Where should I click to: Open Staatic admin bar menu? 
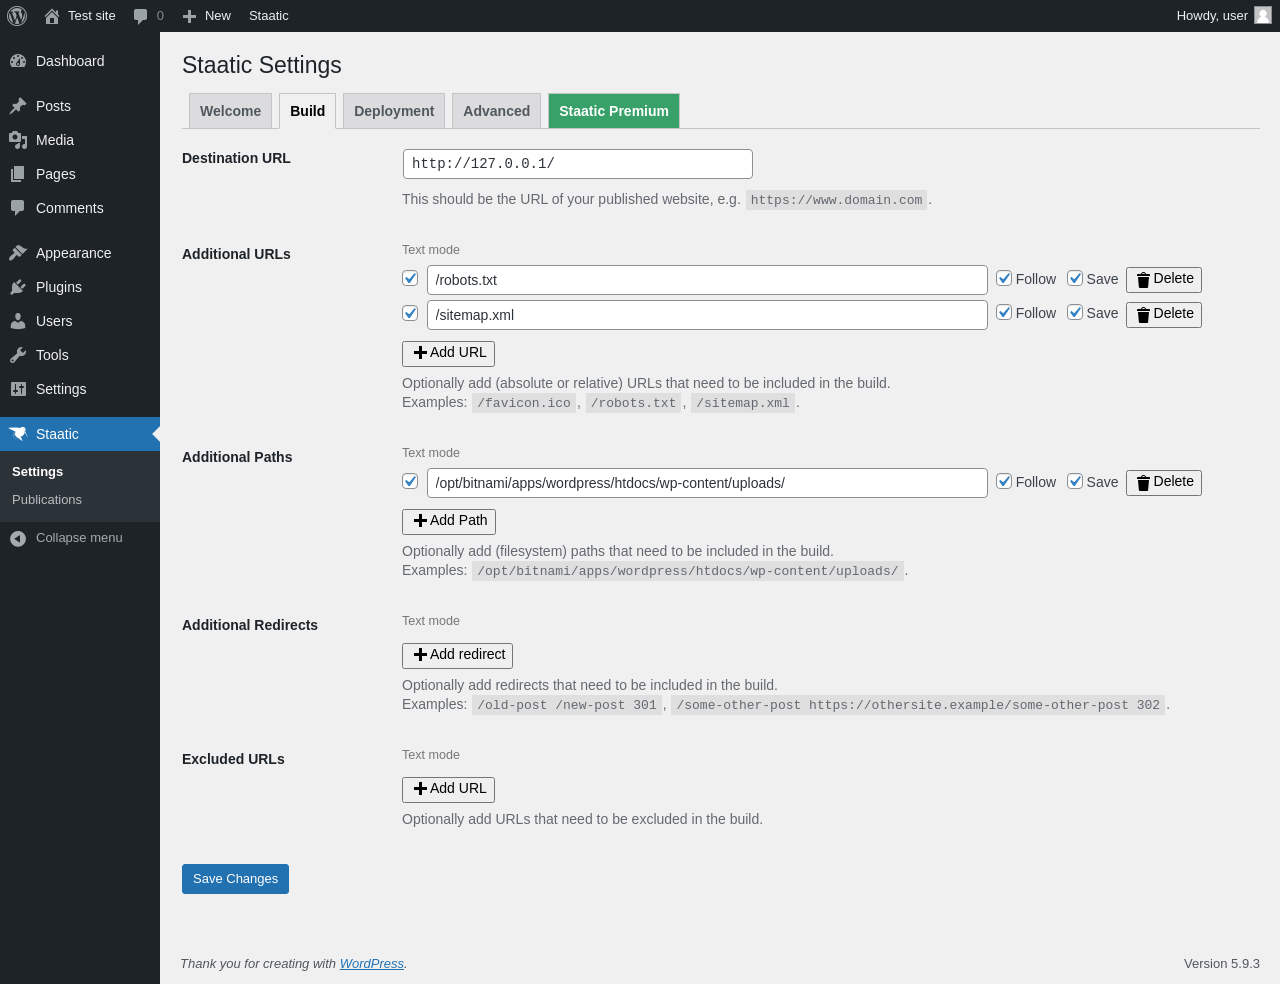268,16
